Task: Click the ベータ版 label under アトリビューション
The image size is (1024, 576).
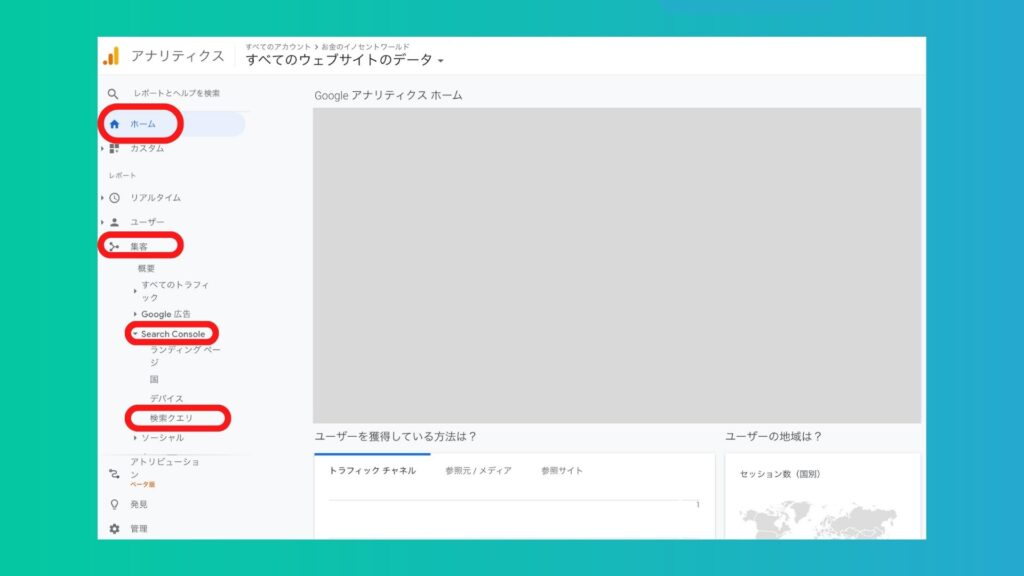Action: click(142, 485)
